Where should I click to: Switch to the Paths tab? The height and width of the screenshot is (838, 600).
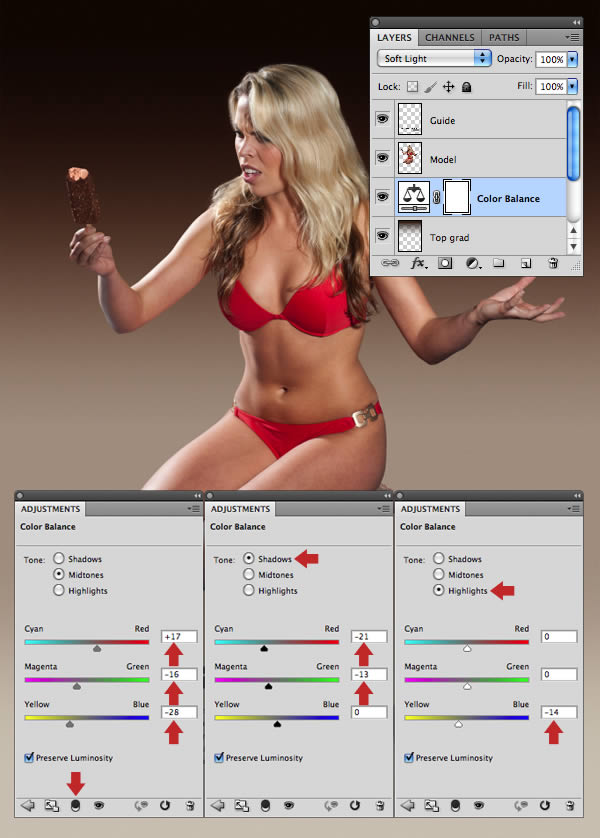point(504,37)
